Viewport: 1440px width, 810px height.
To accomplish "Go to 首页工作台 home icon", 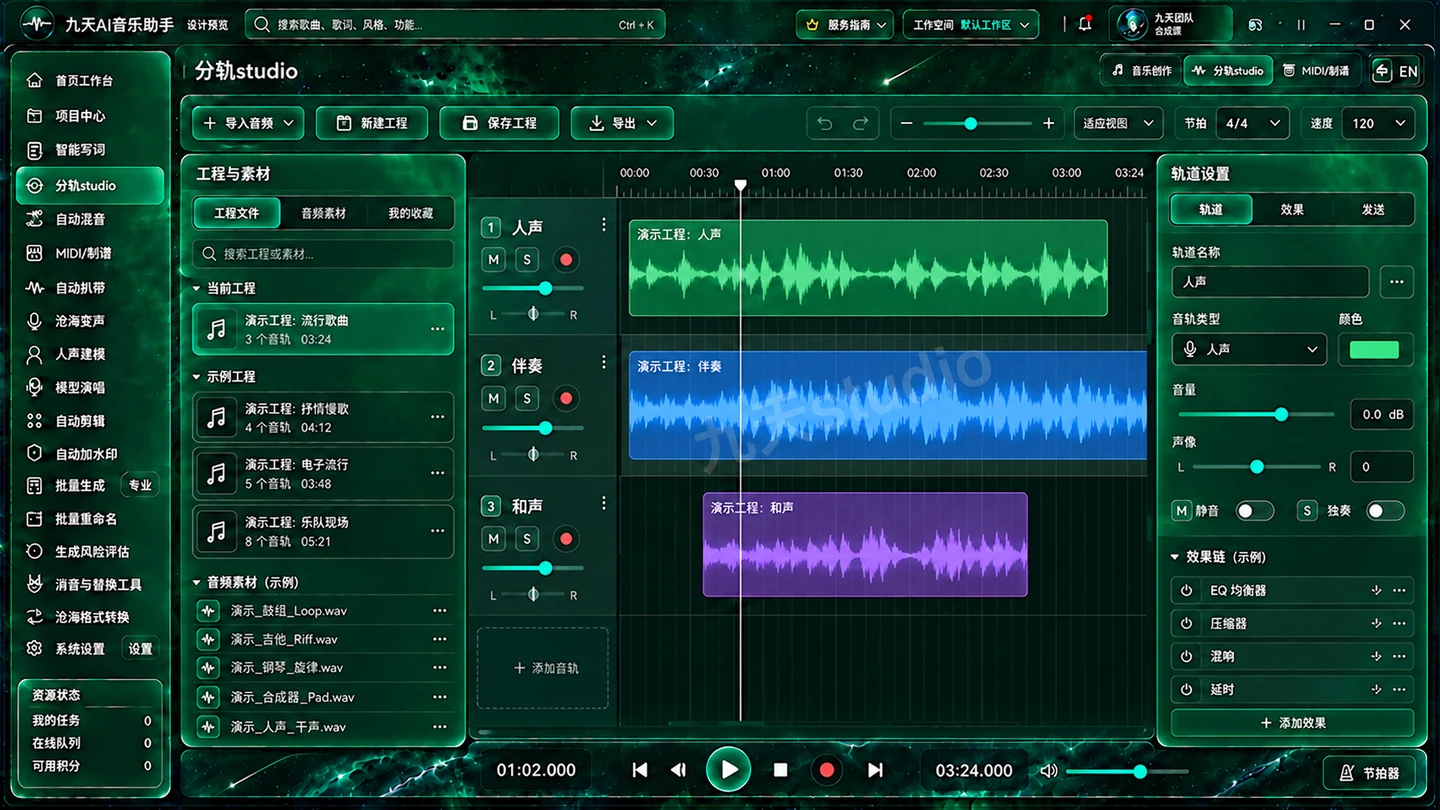I will [35, 80].
